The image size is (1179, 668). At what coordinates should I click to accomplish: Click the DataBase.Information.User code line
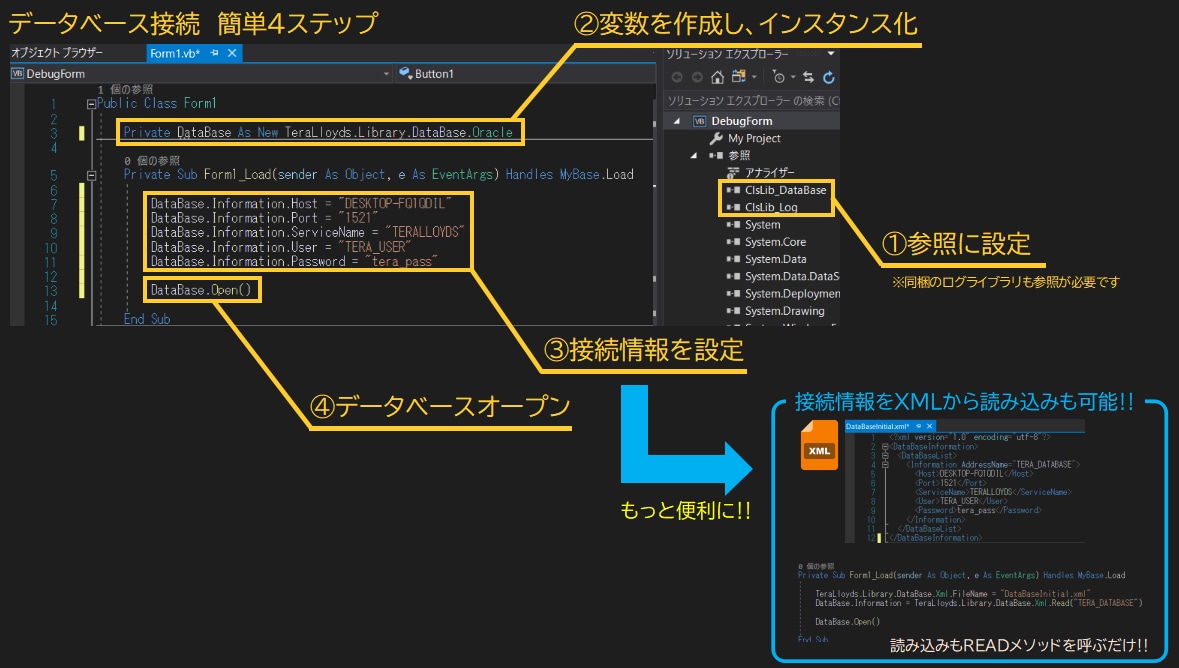(280, 247)
